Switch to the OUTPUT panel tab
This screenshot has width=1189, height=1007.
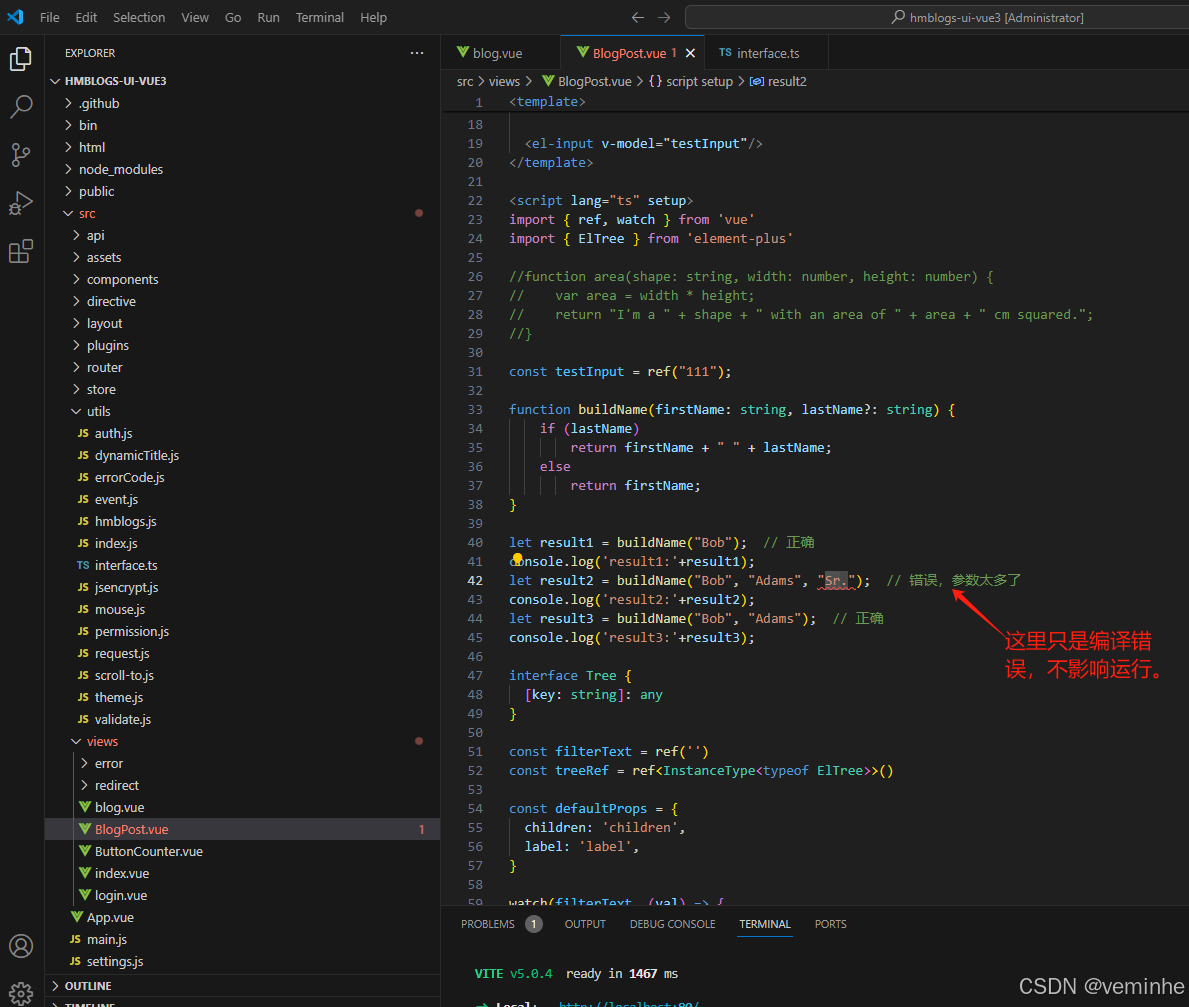click(x=585, y=924)
